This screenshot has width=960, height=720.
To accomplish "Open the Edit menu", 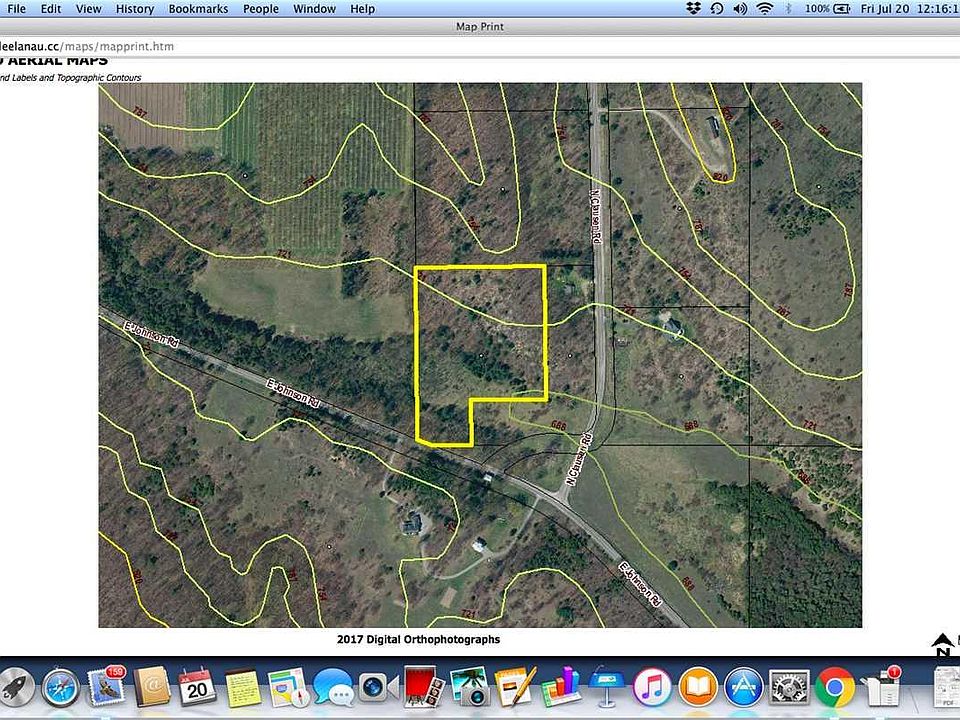I will [x=51, y=9].
